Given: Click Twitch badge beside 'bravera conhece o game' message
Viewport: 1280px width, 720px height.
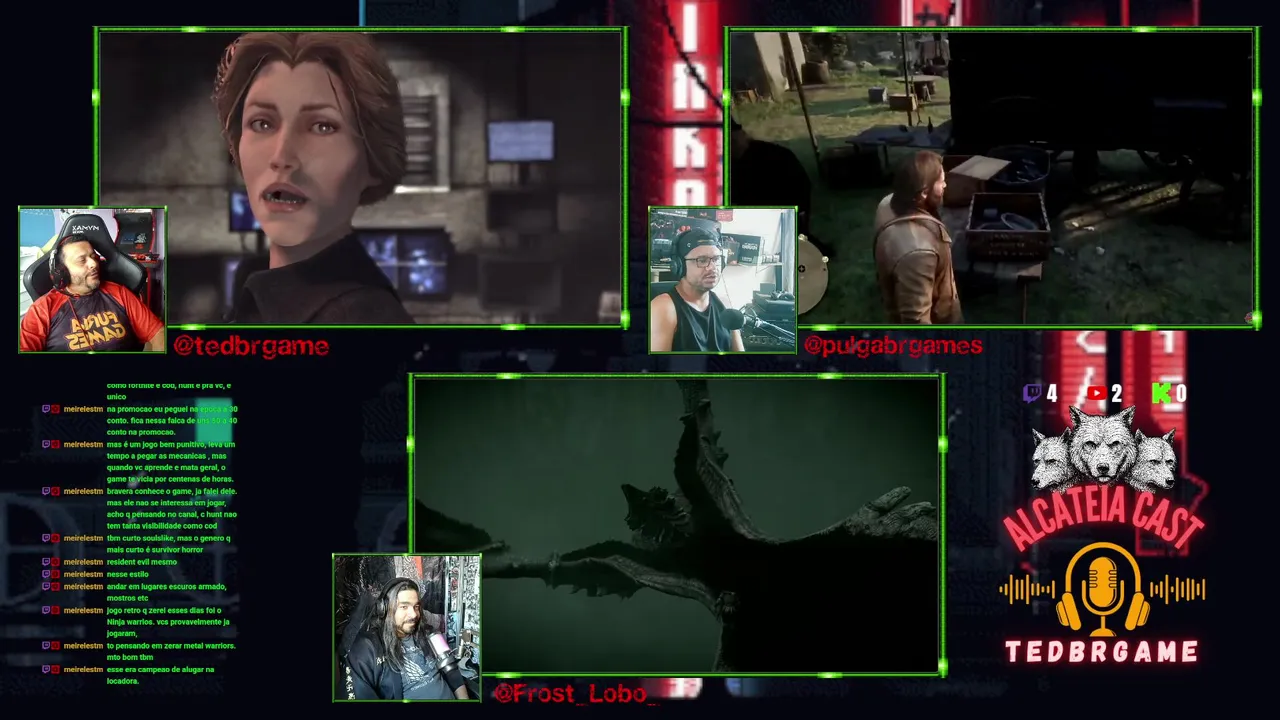Looking at the screenshot, I should [46, 491].
